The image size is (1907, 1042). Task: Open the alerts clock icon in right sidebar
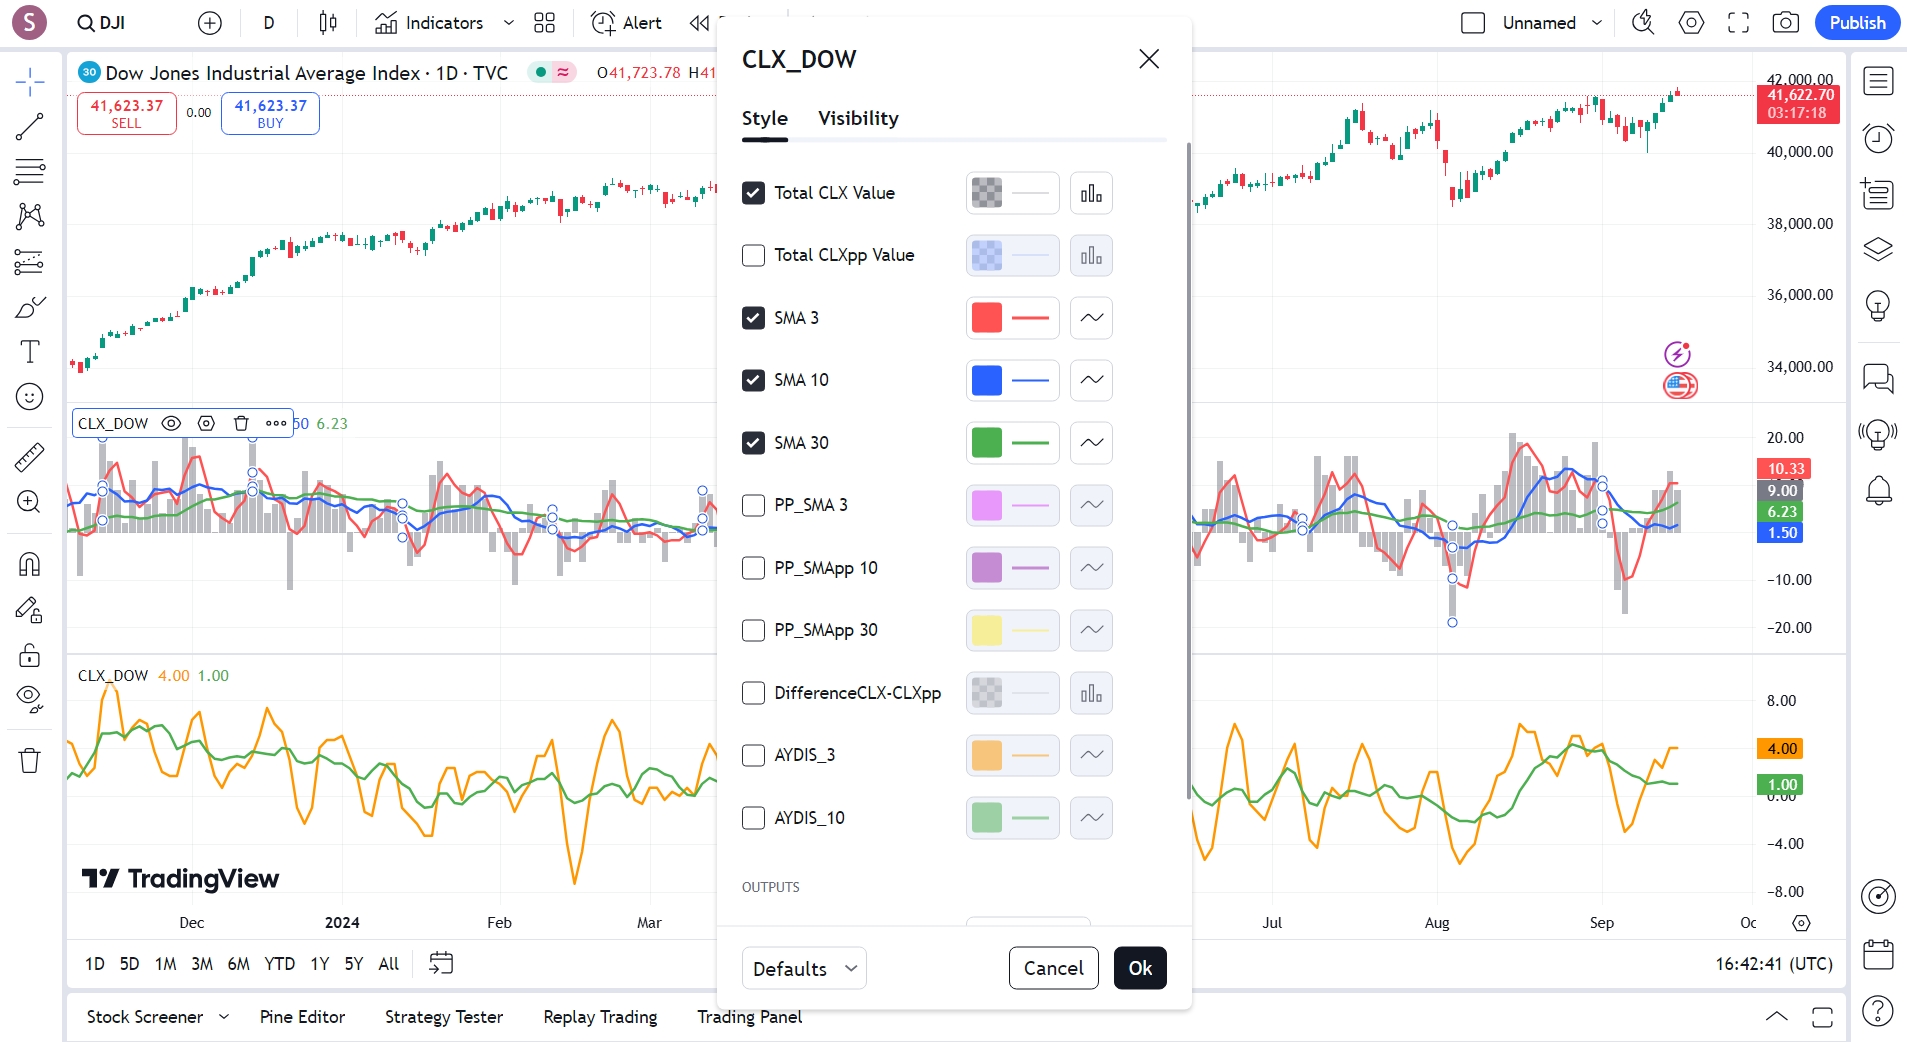coord(1878,138)
